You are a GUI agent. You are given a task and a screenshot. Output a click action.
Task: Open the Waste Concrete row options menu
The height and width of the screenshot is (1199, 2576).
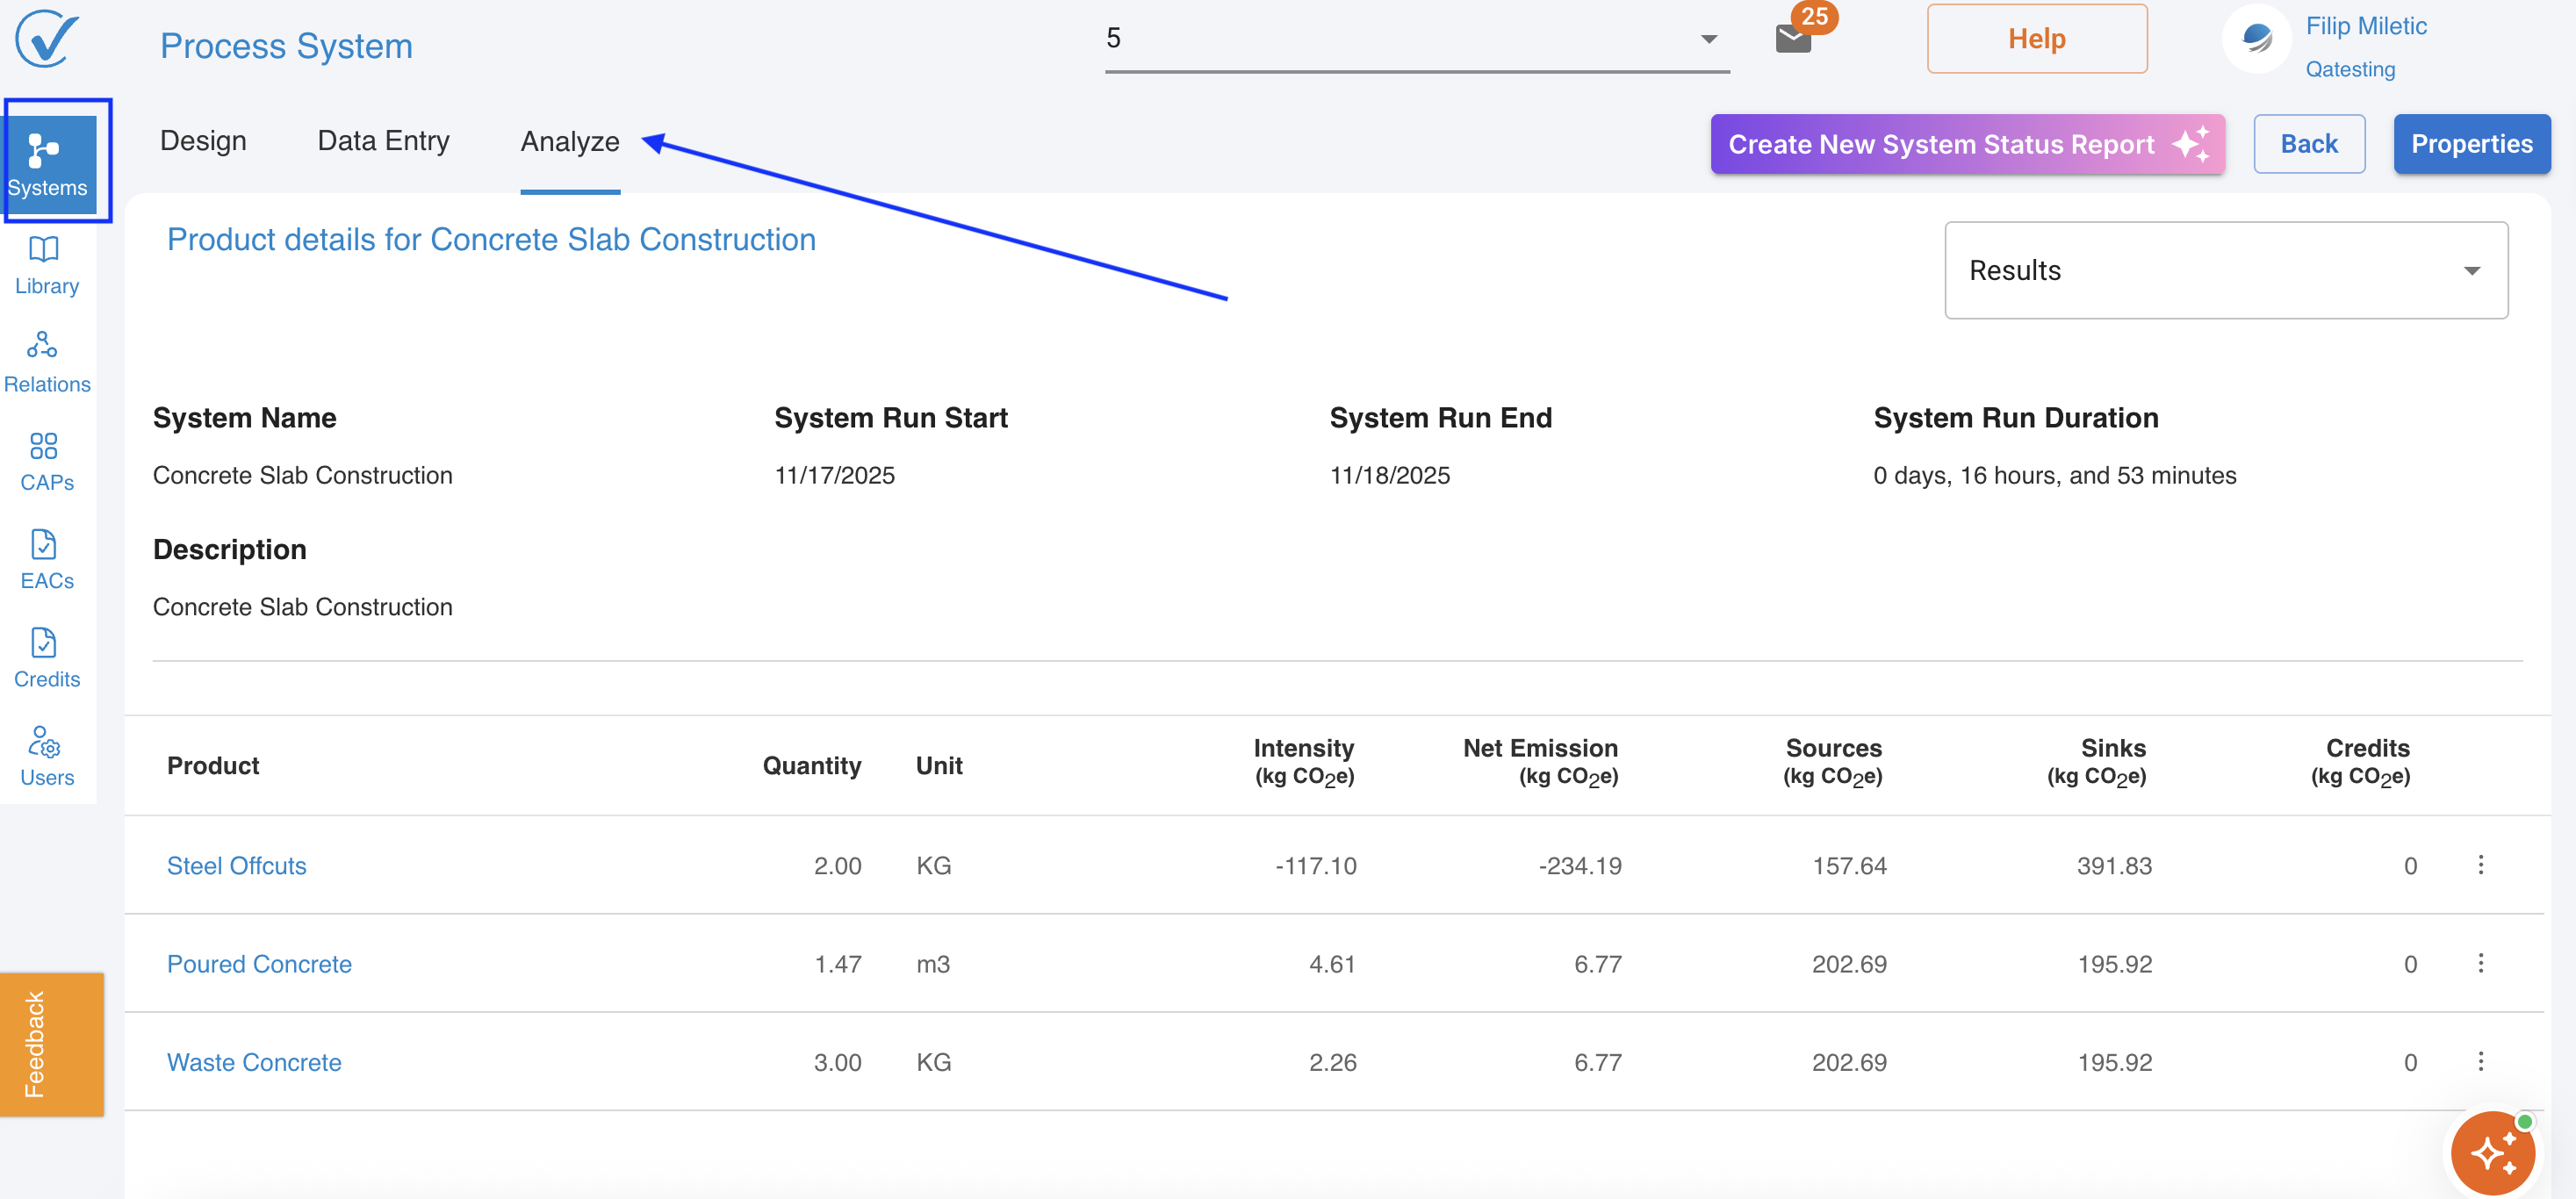click(2480, 1061)
